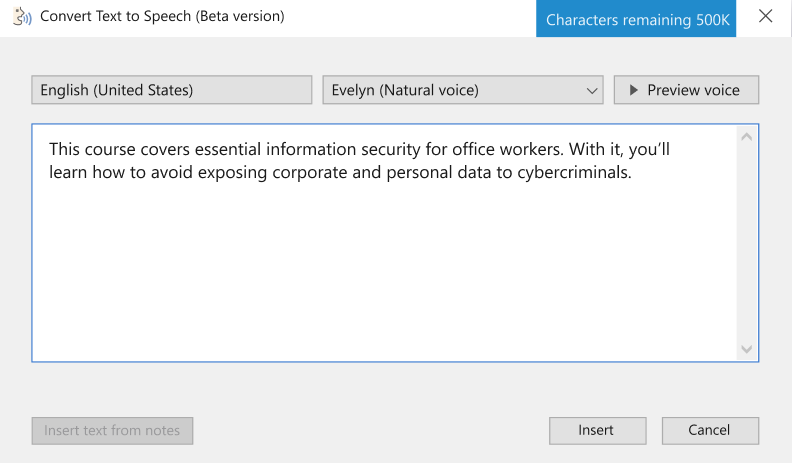The width and height of the screenshot is (792, 463).
Task: Click the Preview voice button
Action: click(x=686, y=90)
